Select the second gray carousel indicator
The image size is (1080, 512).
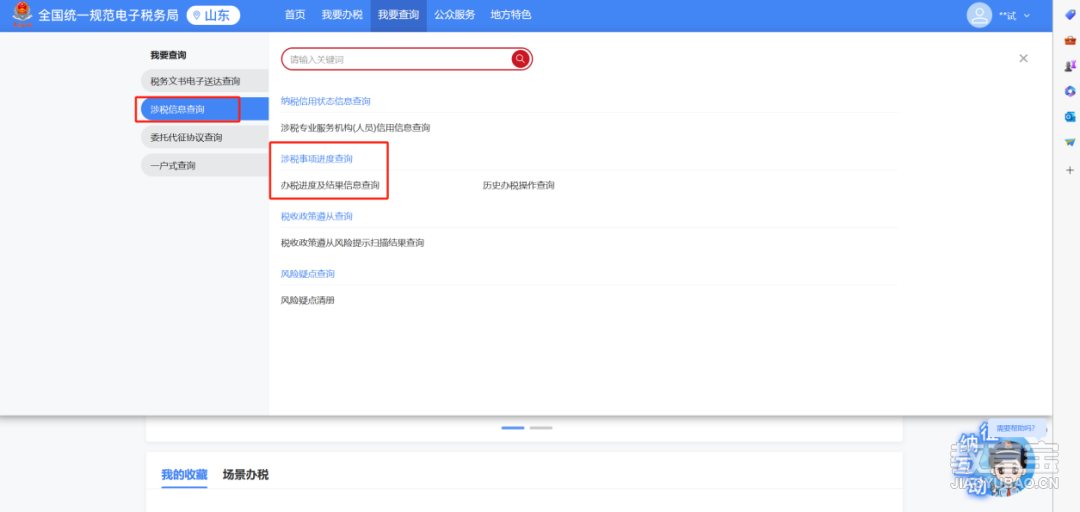[x=541, y=428]
